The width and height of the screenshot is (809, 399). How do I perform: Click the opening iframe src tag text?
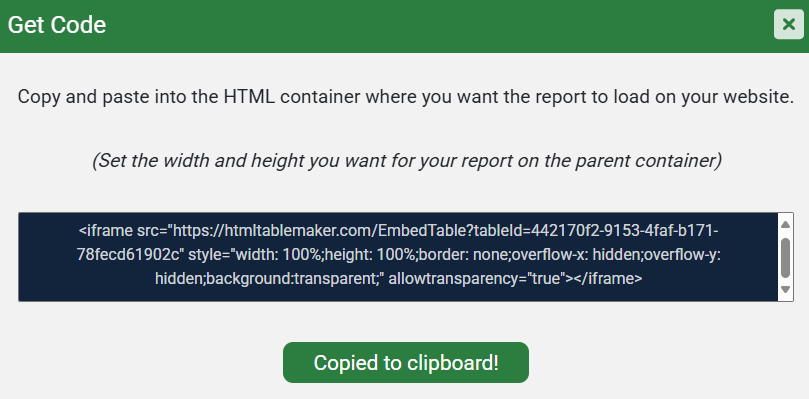click(125, 230)
